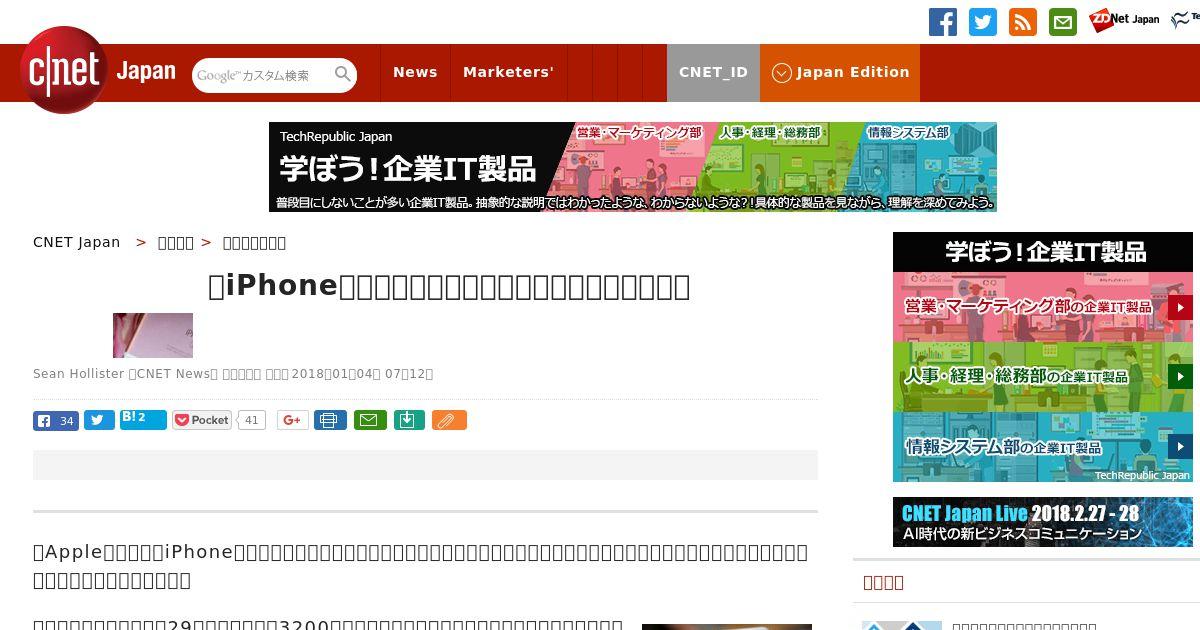The width and height of the screenshot is (1200, 630).
Task: Click the Sean Hollister author byline
Action: pos(77,374)
